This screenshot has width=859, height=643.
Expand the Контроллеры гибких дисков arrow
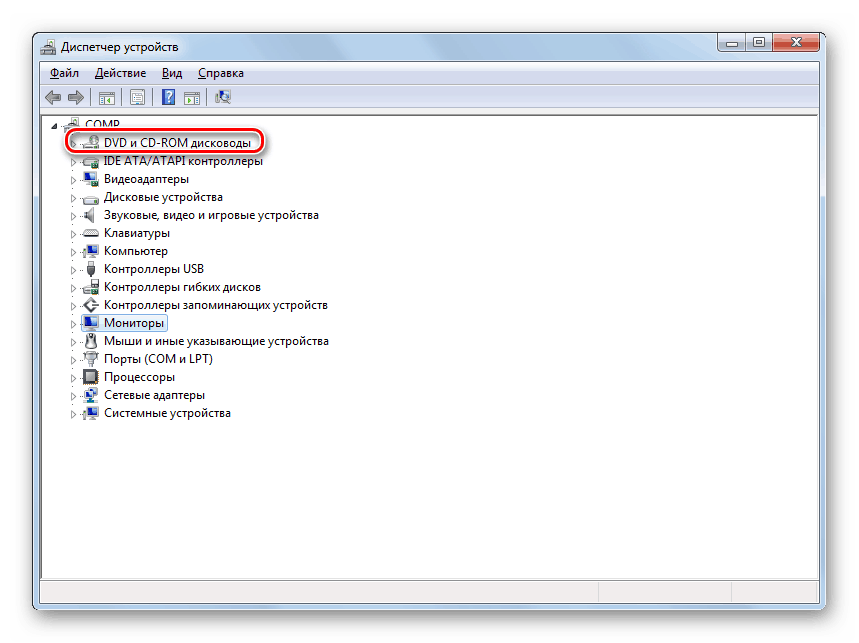pyautogui.click(x=73, y=288)
